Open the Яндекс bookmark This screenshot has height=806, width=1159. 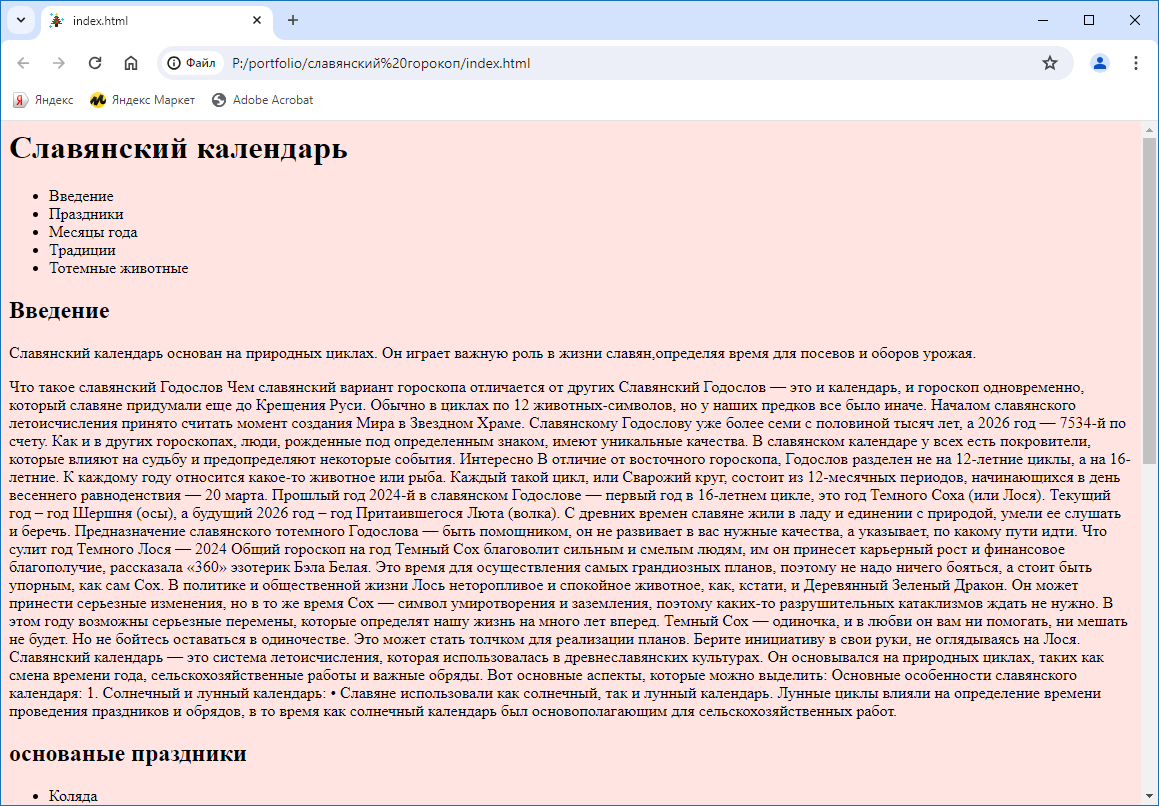[43, 100]
